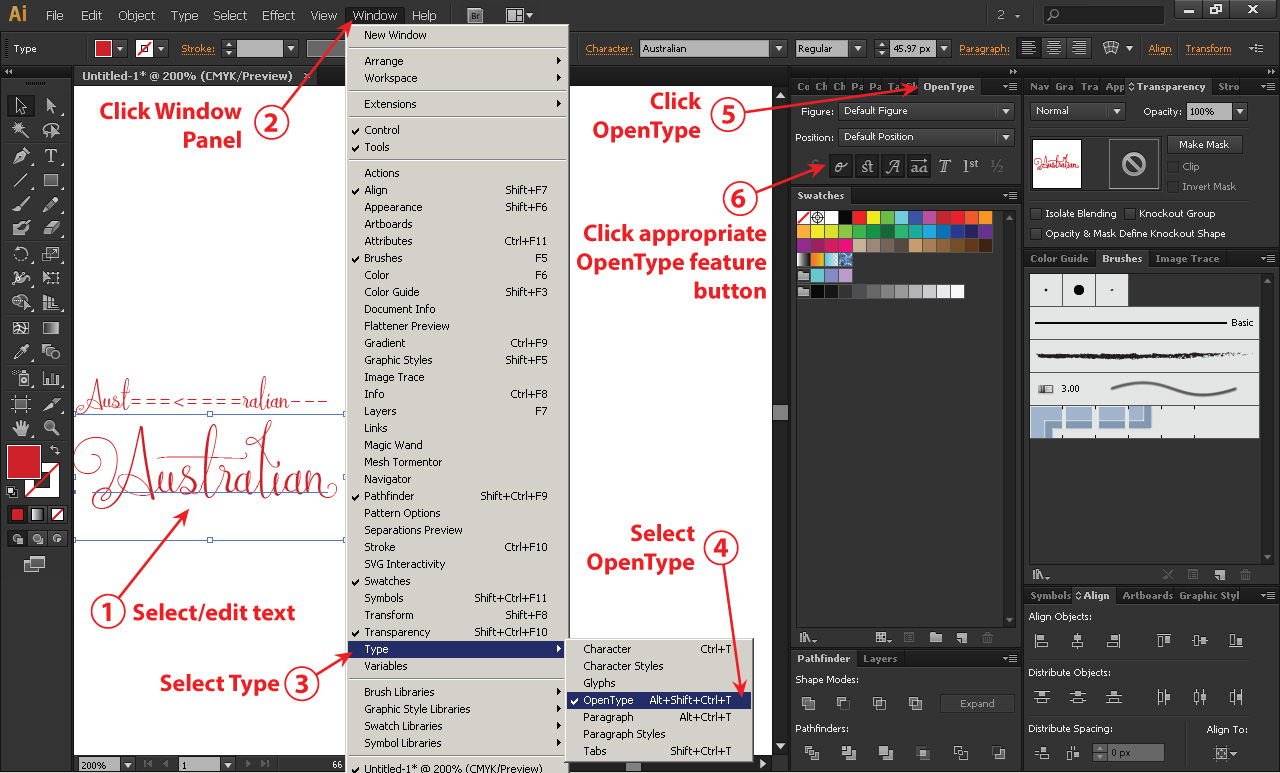Click the Align link in control bar
The width and height of the screenshot is (1280, 773).
[1160, 49]
